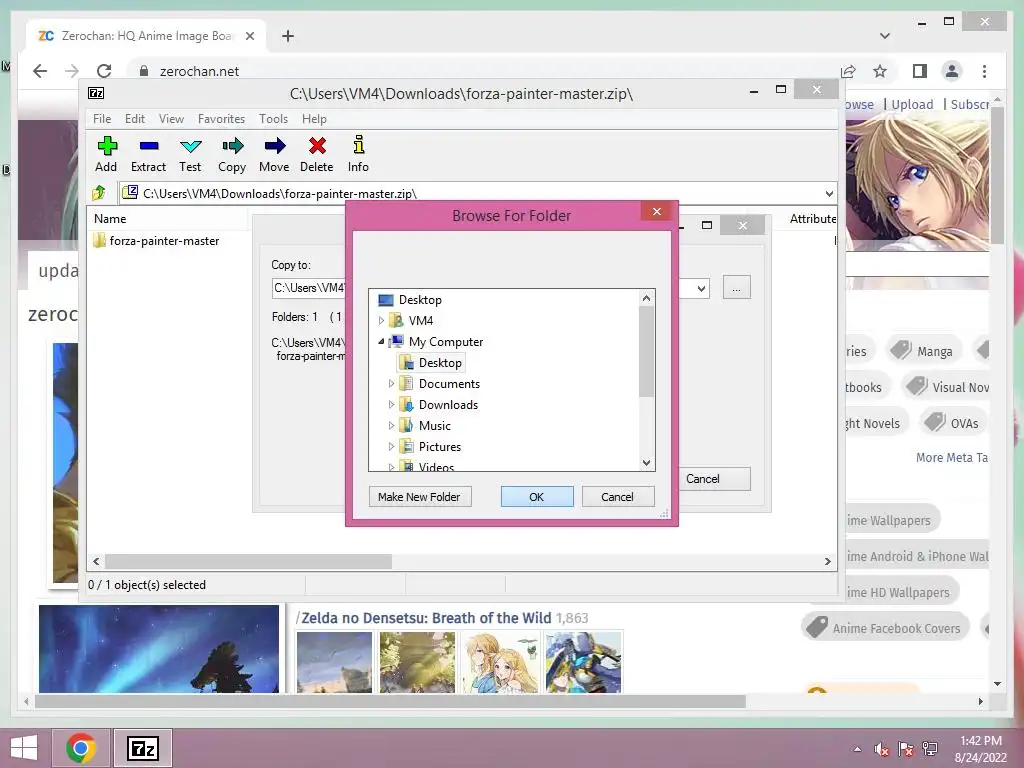Select forza-painter-master folder in 7-Zip list
This screenshot has height=768, width=1024.
pyautogui.click(x=155, y=241)
